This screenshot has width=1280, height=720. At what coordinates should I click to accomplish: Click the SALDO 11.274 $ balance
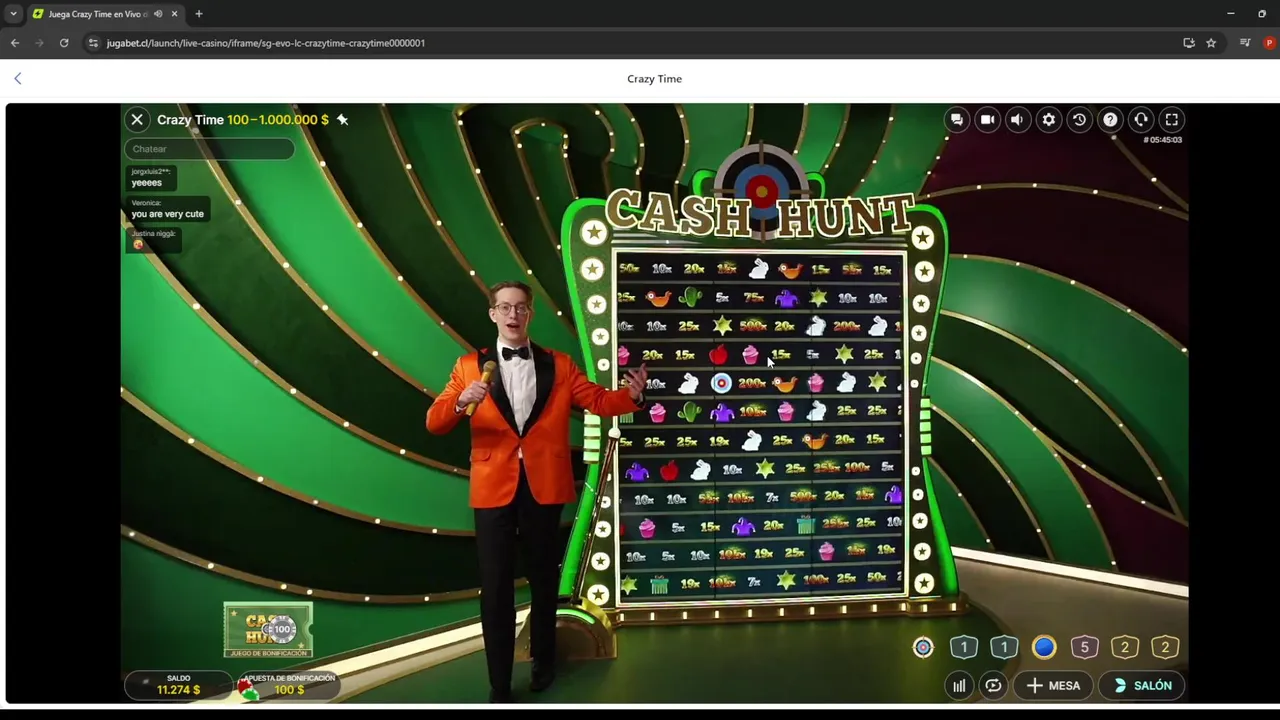pyautogui.click(x=178, y=685)
